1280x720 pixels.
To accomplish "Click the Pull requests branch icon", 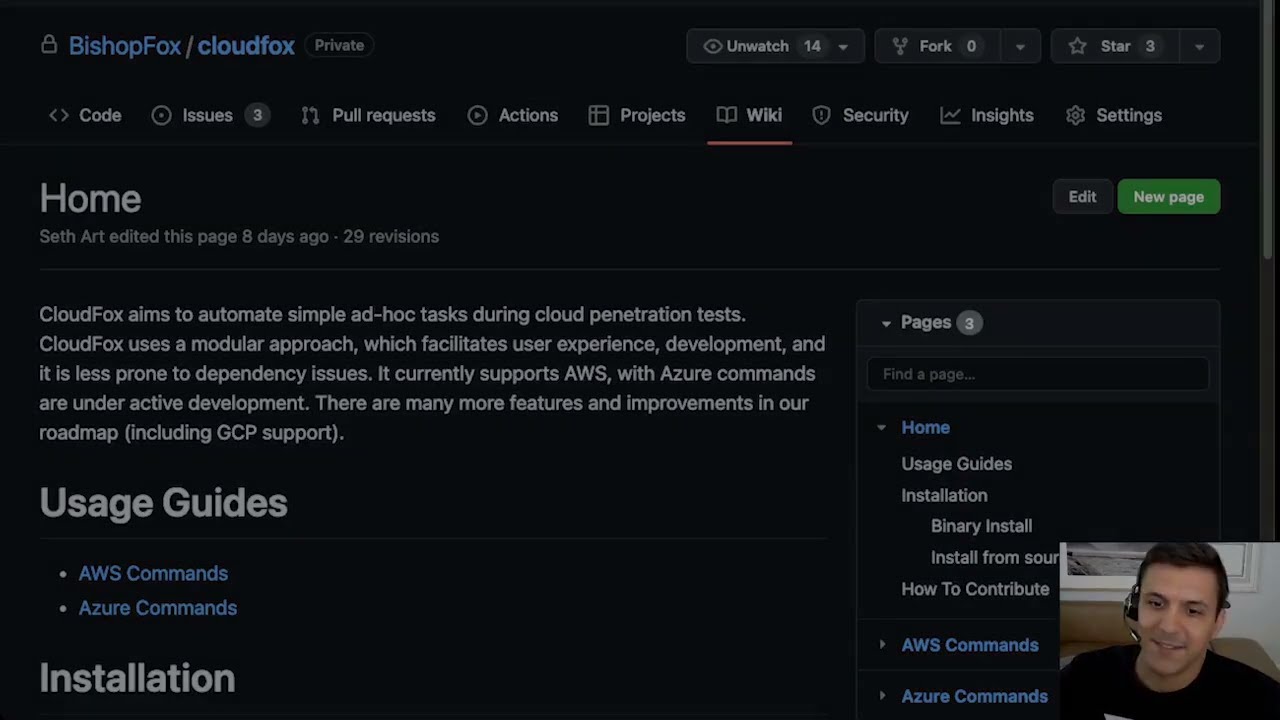I will pos(310,115).
